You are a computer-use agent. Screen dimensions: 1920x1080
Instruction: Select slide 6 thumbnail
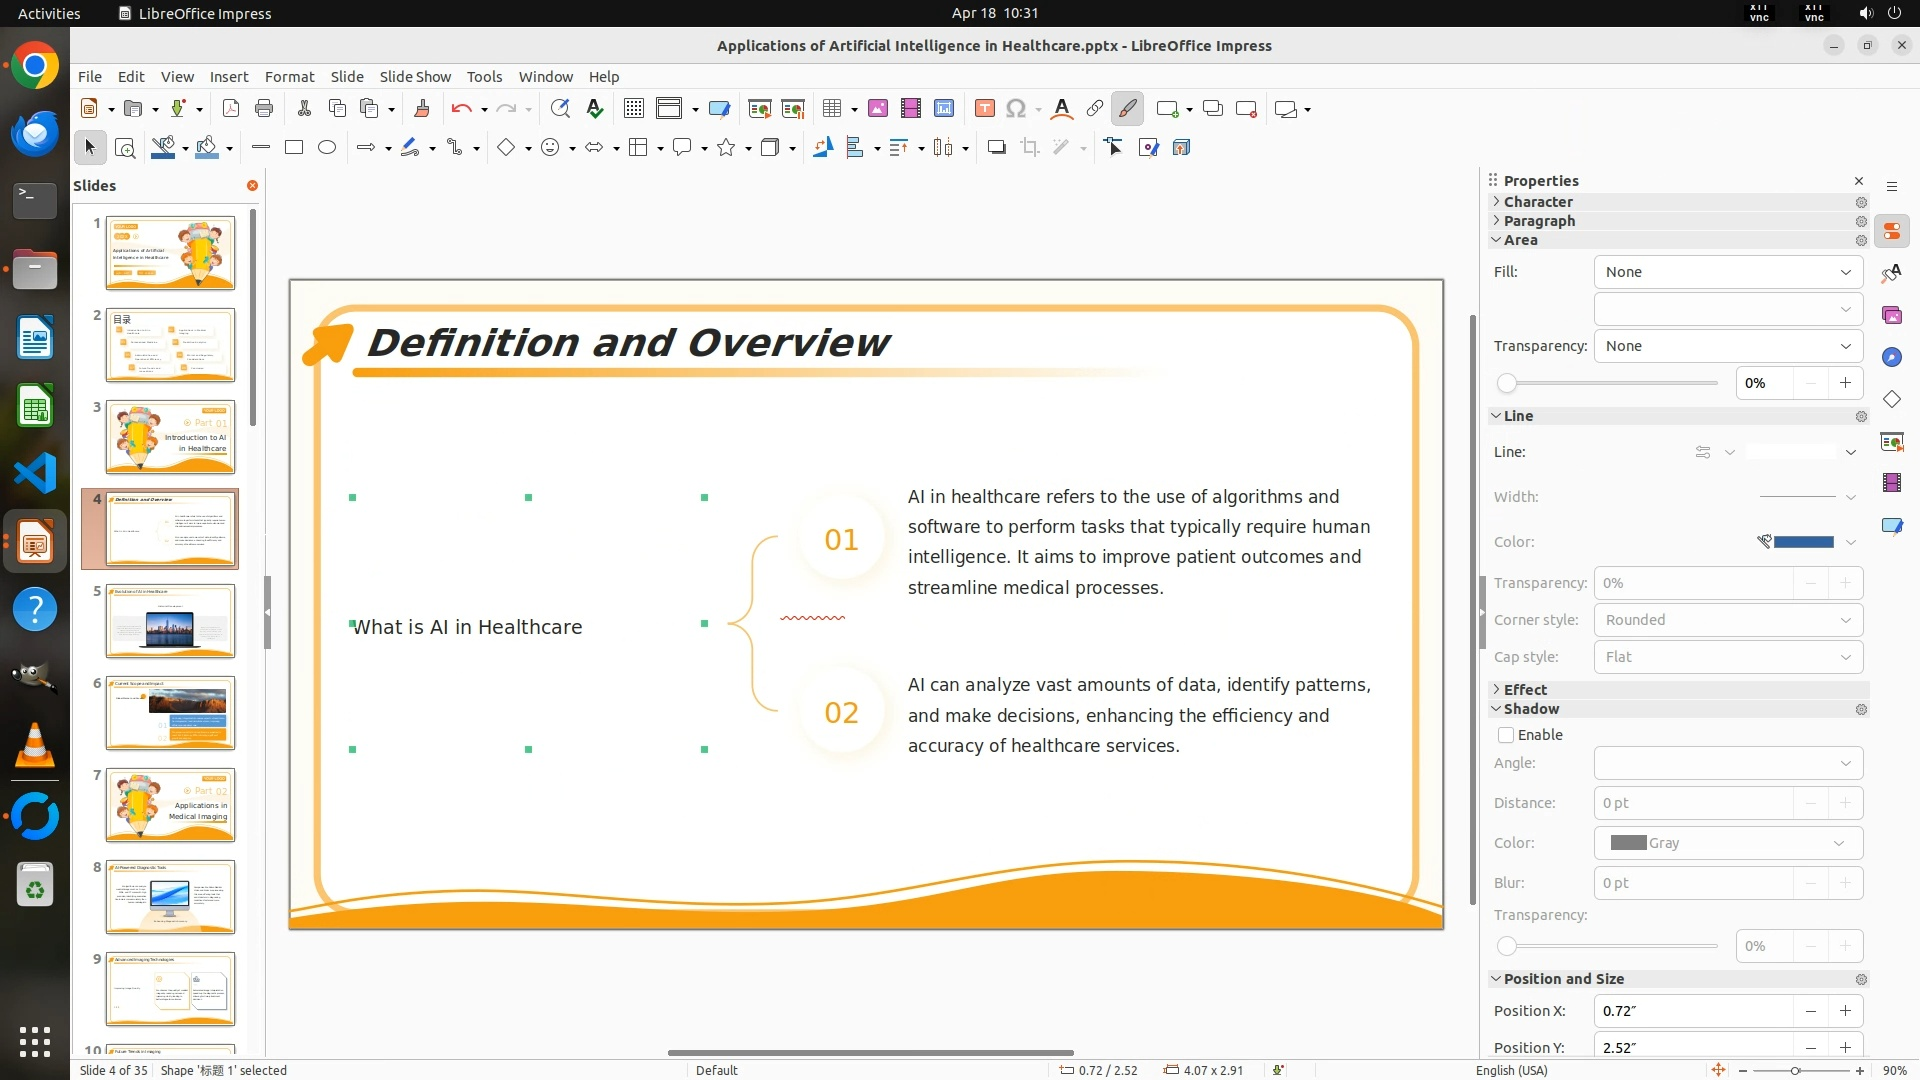(x=170, y=713)
